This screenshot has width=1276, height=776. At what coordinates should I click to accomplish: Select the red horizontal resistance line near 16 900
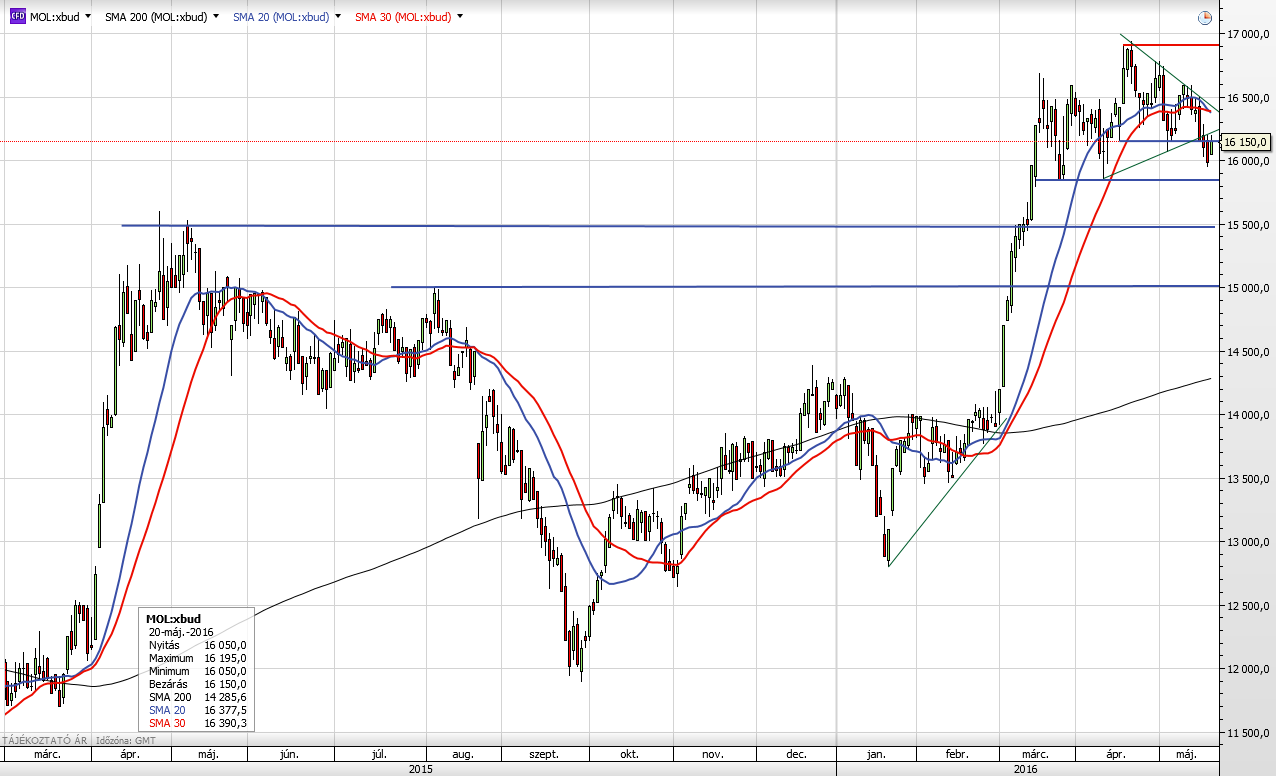(1172, 45)
